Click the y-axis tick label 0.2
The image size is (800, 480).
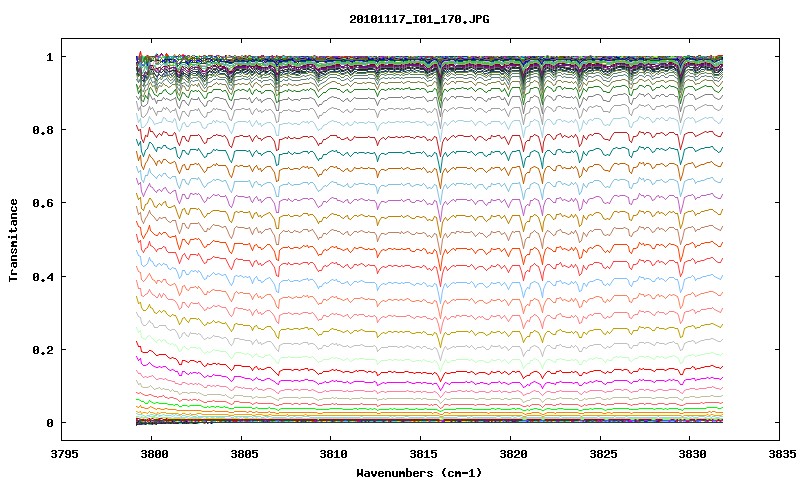pos(43,350)
